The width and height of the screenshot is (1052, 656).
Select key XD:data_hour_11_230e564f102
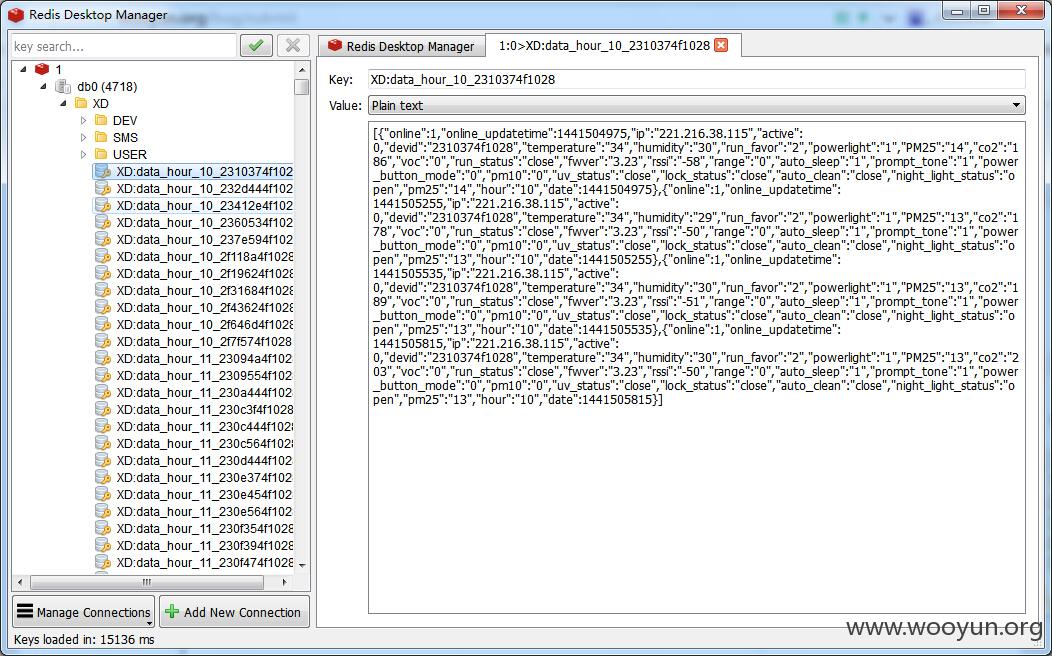tap(204, 511)
